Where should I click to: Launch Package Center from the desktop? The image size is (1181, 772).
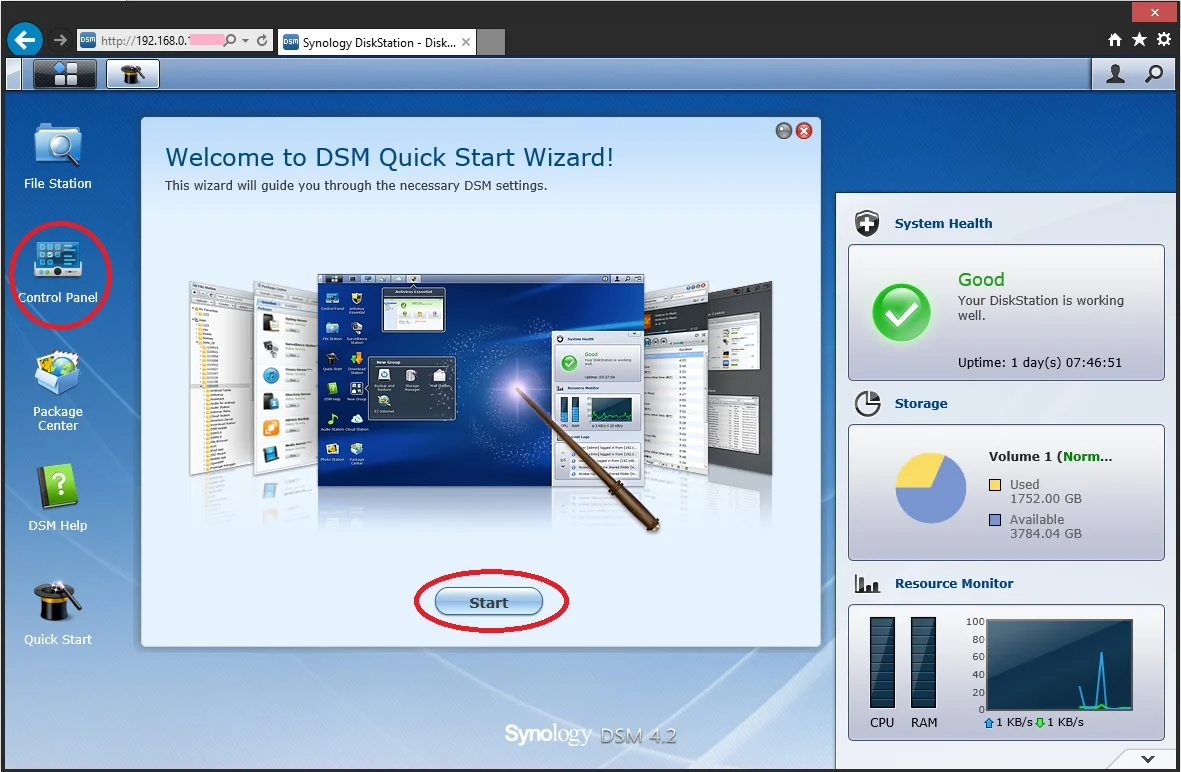click(57, 392)
